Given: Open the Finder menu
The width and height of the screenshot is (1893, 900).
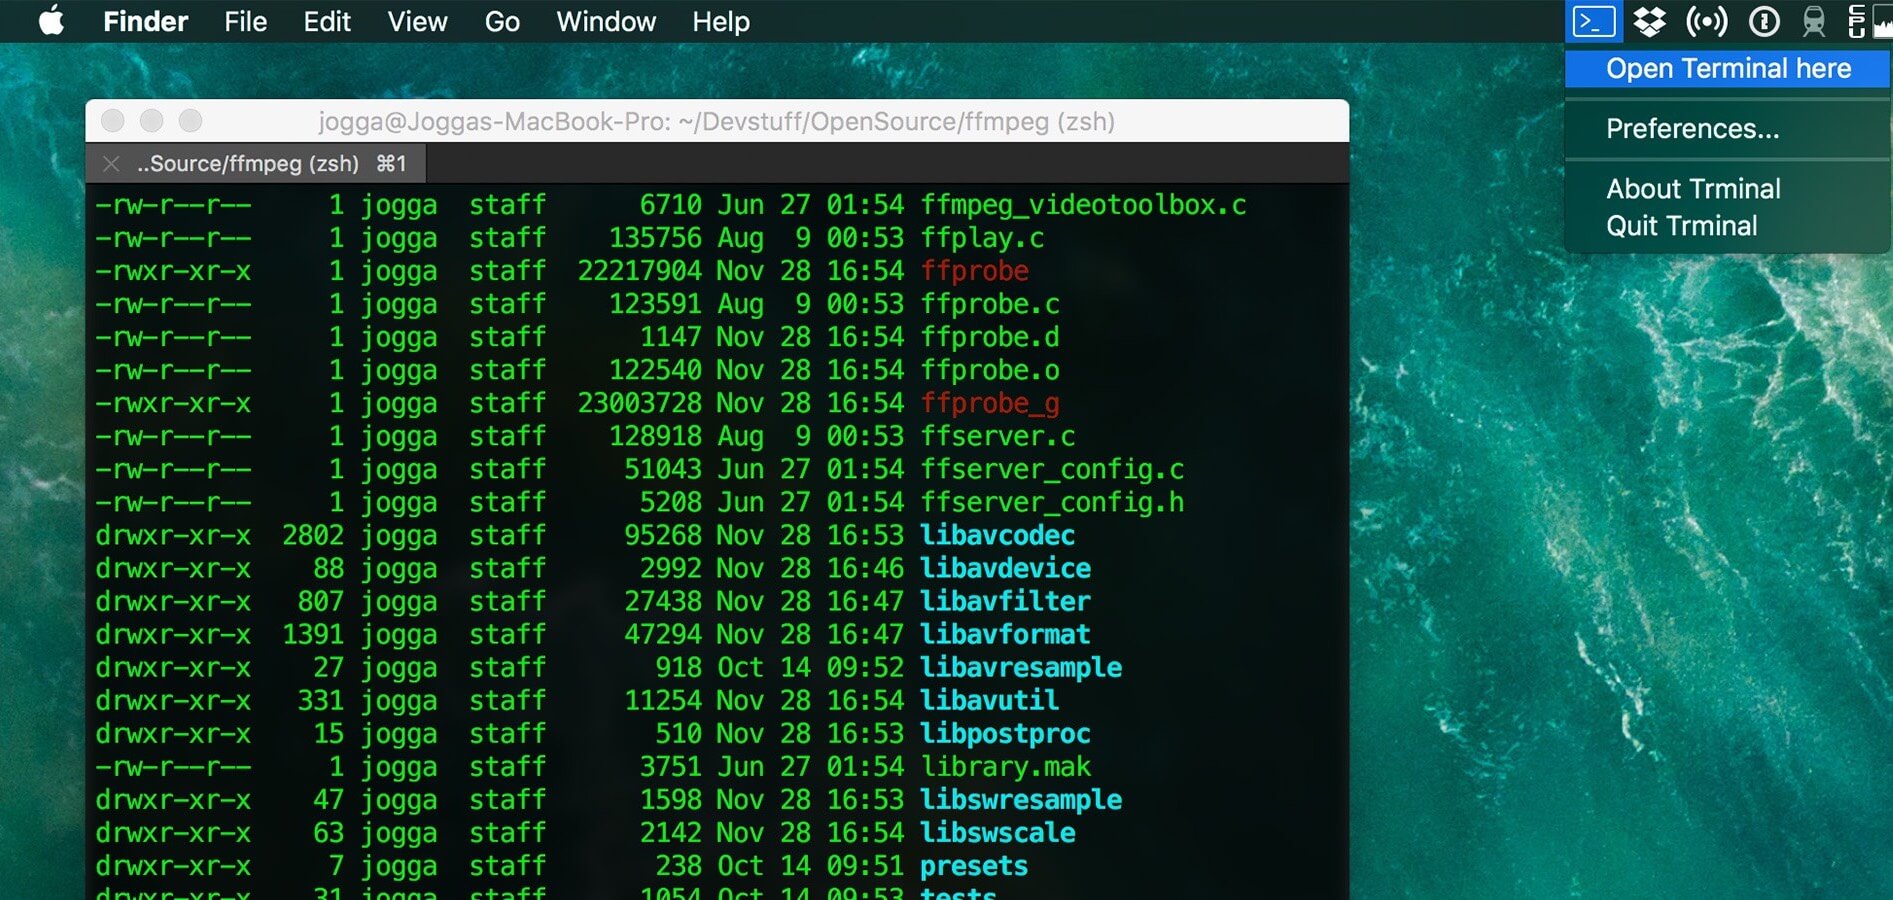Looking at the screenshot, I should point(145,21).
